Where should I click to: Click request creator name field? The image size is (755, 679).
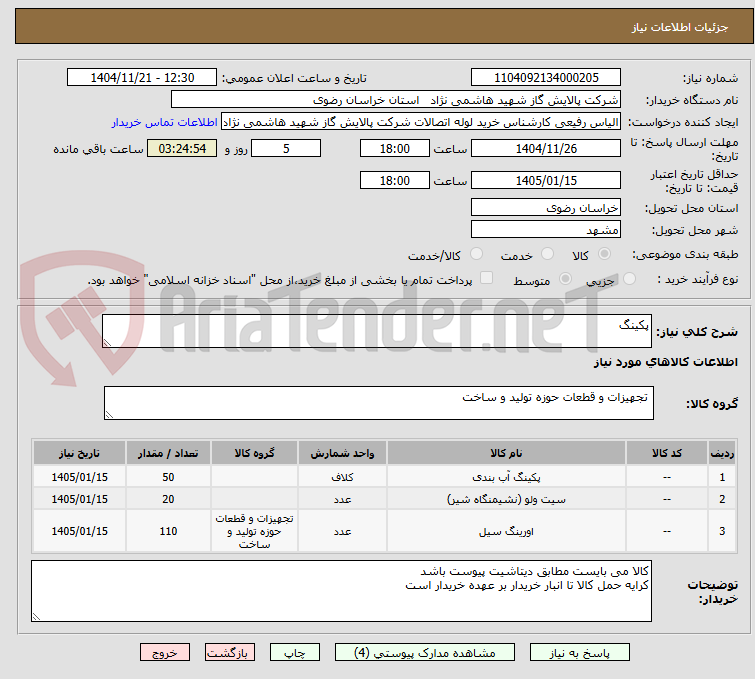tap(421, 122)
